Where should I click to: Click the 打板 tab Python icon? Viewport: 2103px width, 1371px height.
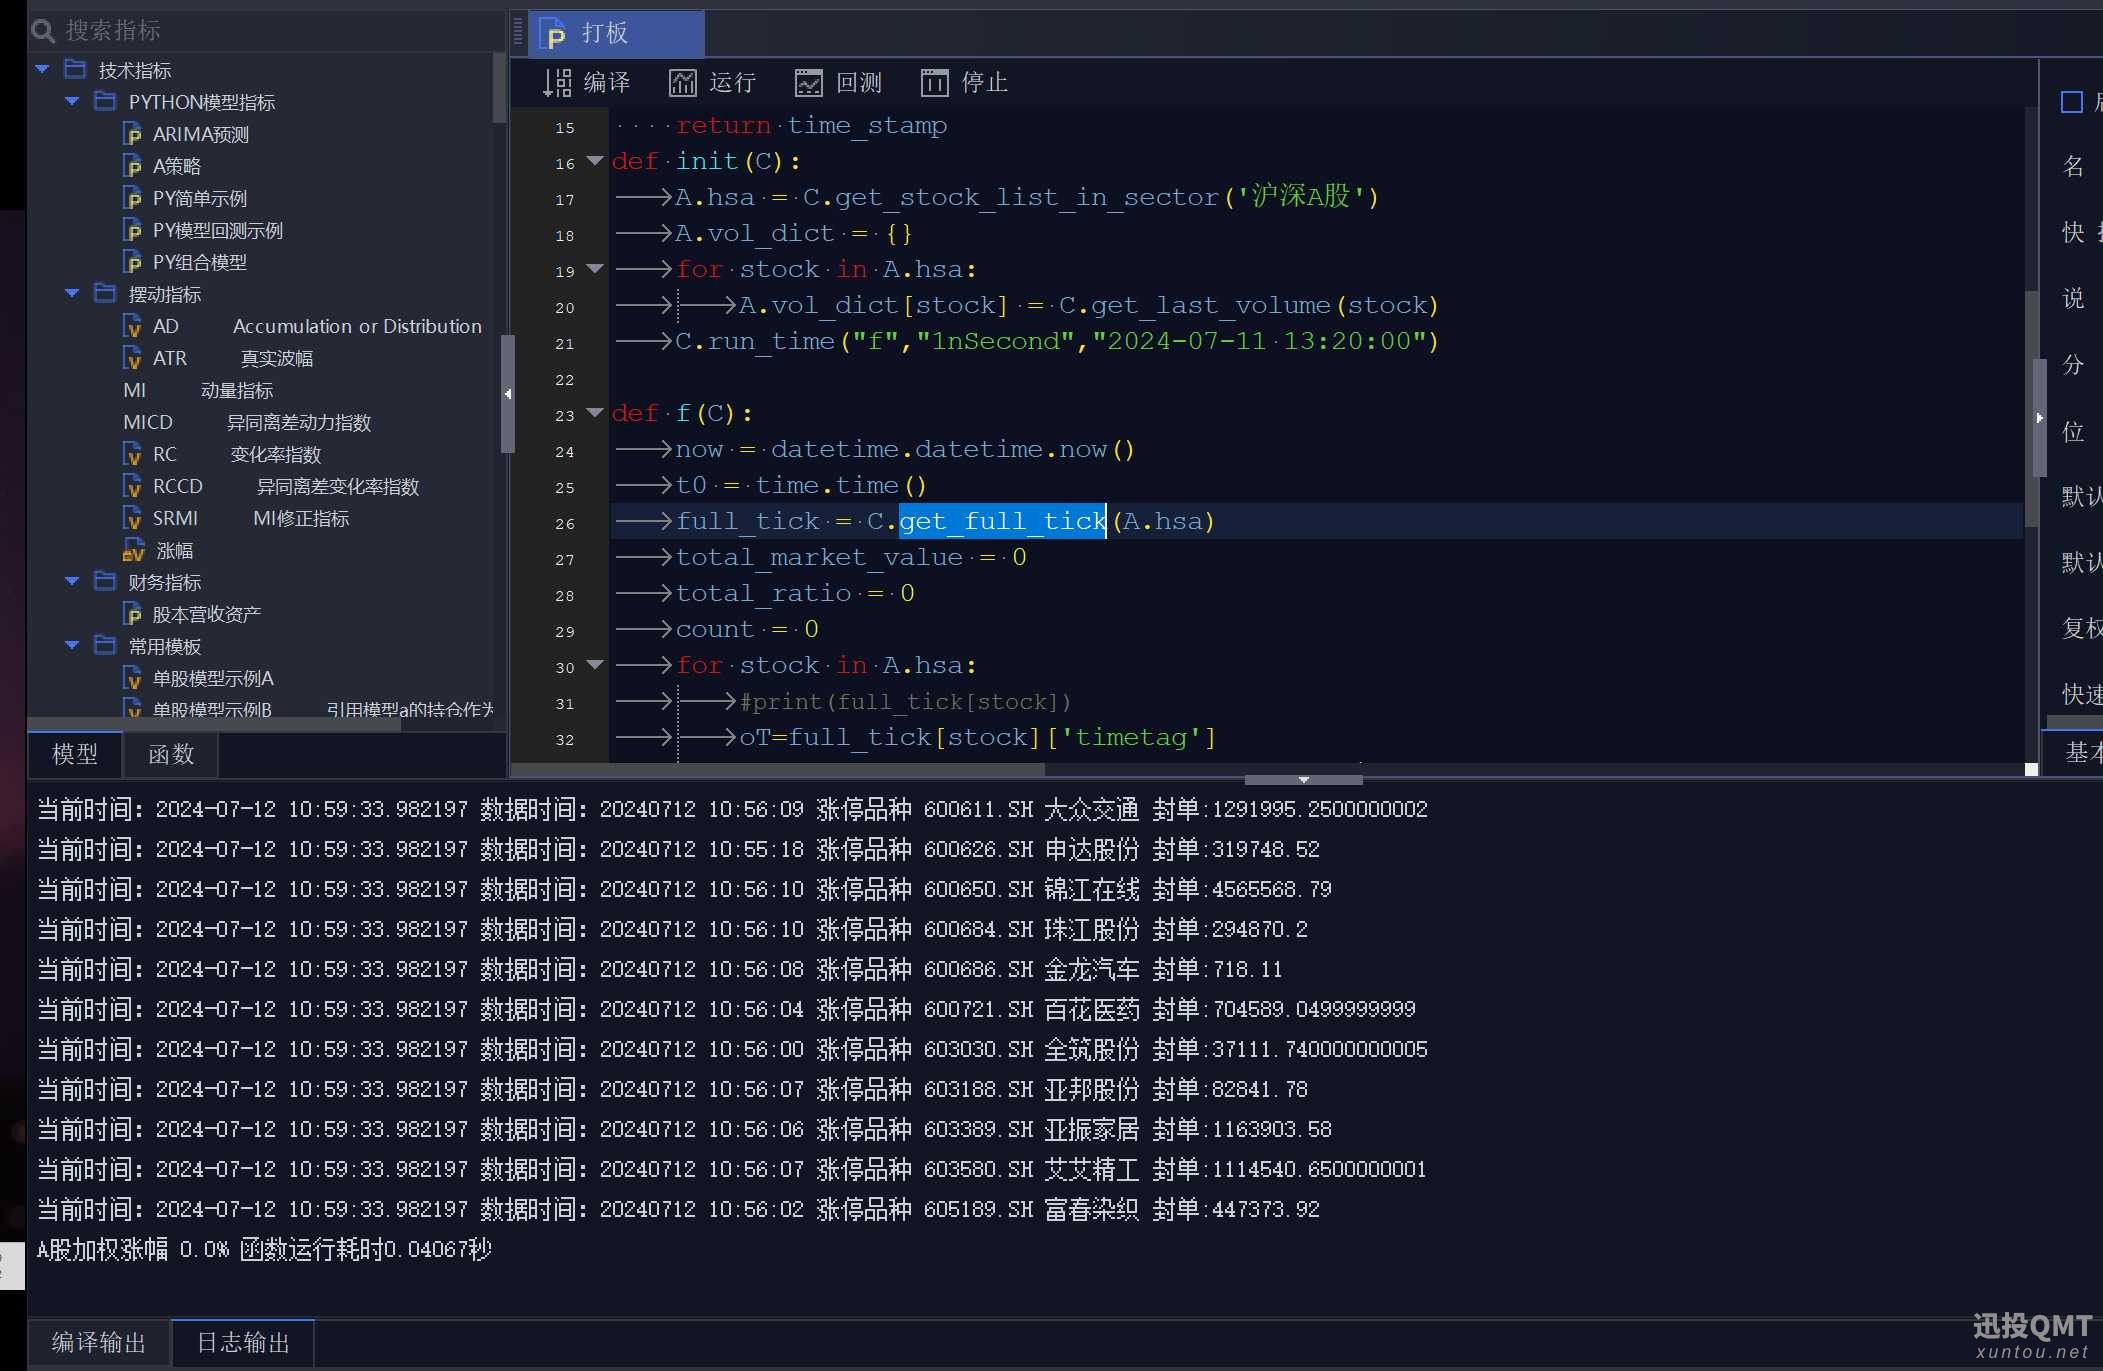click(x=554, y=34)
